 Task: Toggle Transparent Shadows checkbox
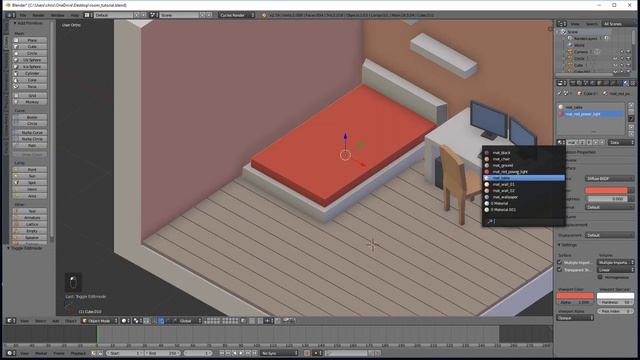[560, 270]
